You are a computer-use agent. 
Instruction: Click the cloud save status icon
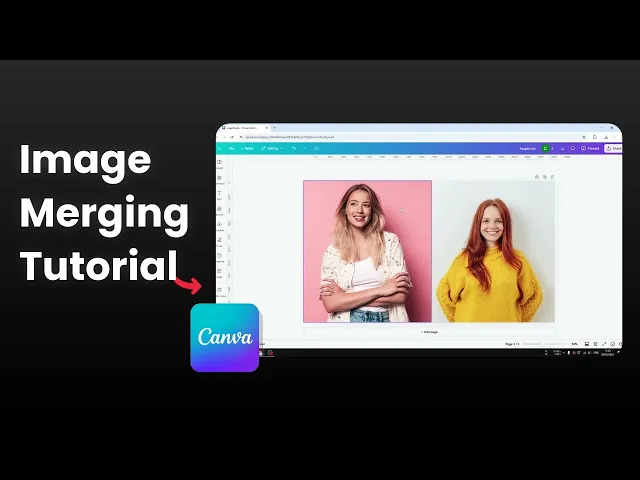point(316,148)
